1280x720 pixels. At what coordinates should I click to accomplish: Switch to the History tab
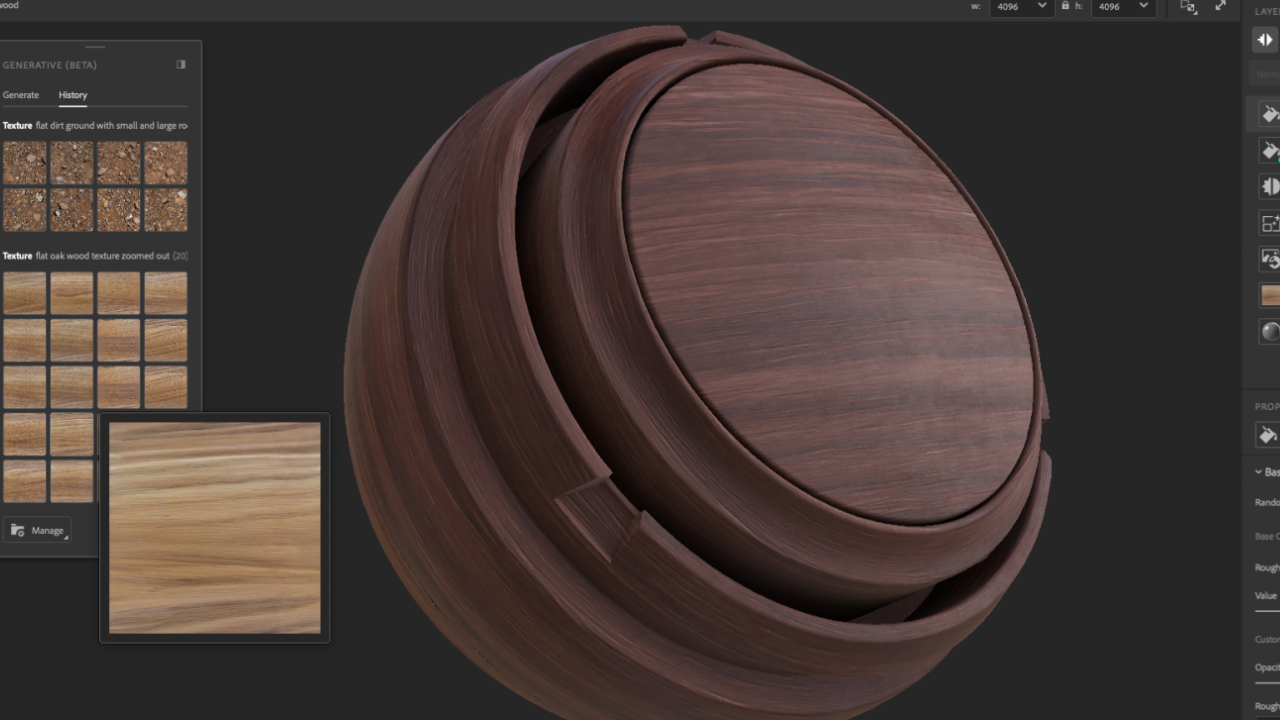[x=72, y=94]
